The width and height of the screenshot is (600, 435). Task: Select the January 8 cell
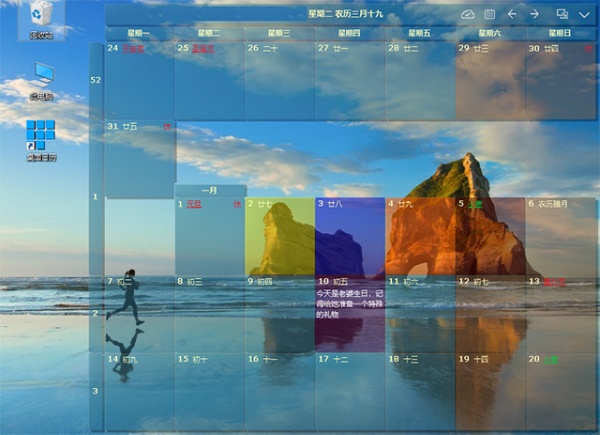point(210,314)
